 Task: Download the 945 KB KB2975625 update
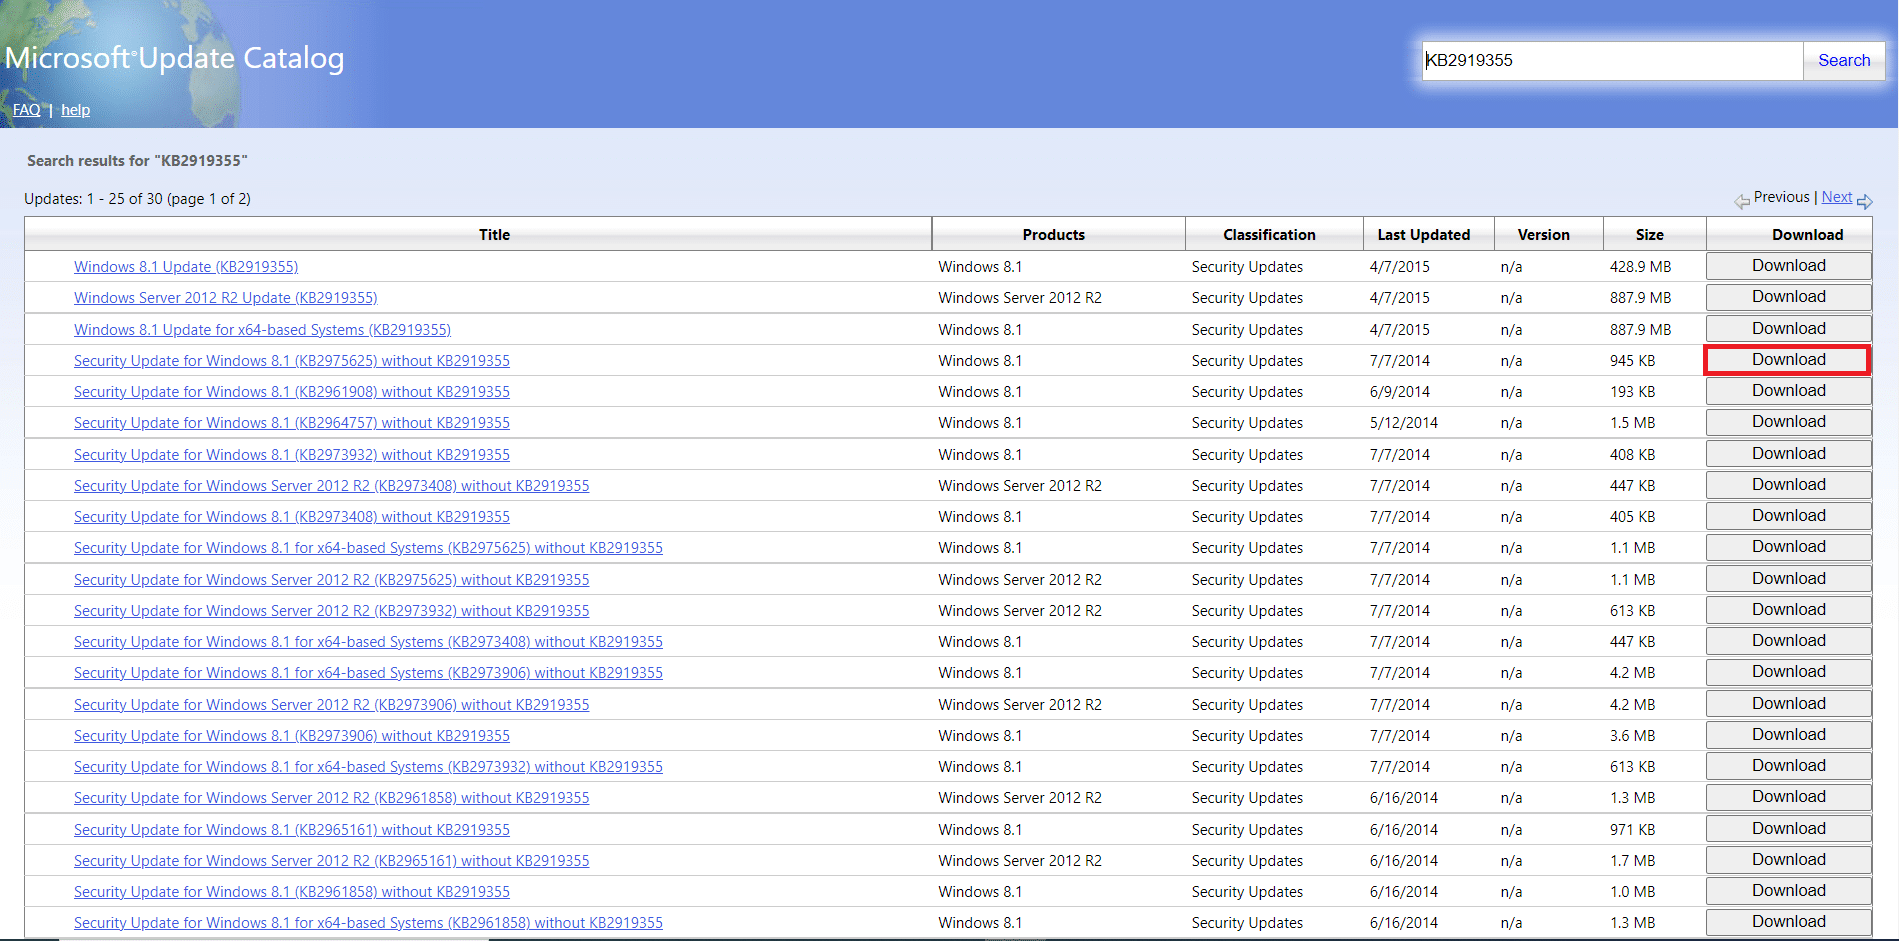[1788, 360]
